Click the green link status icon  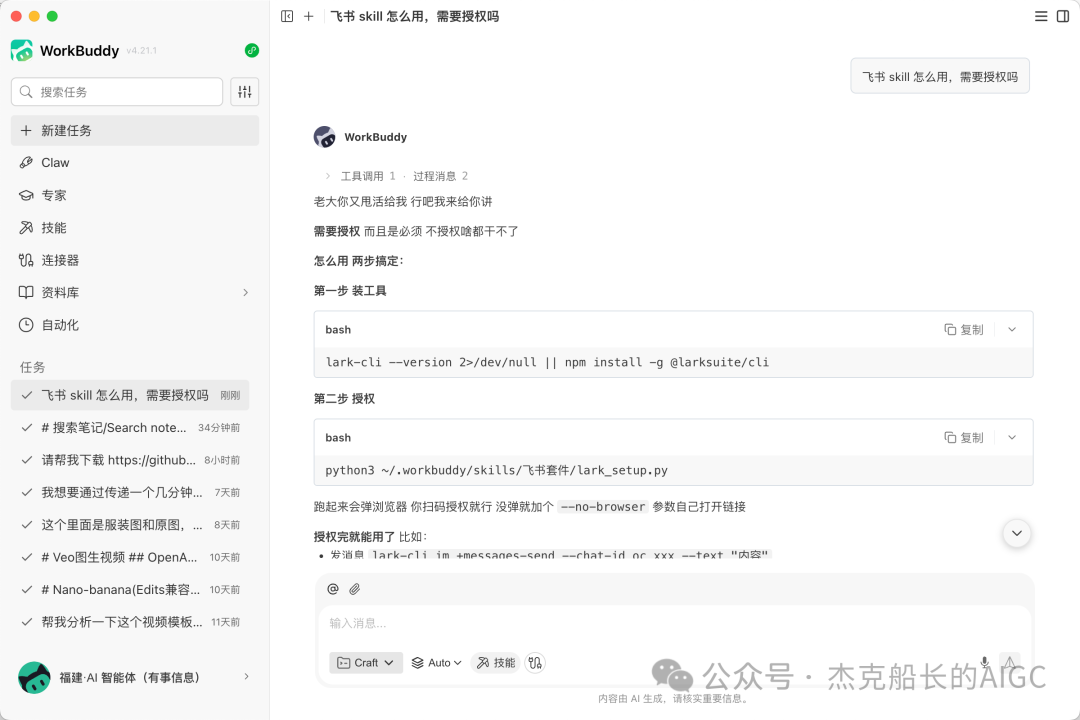click(251, 50)
